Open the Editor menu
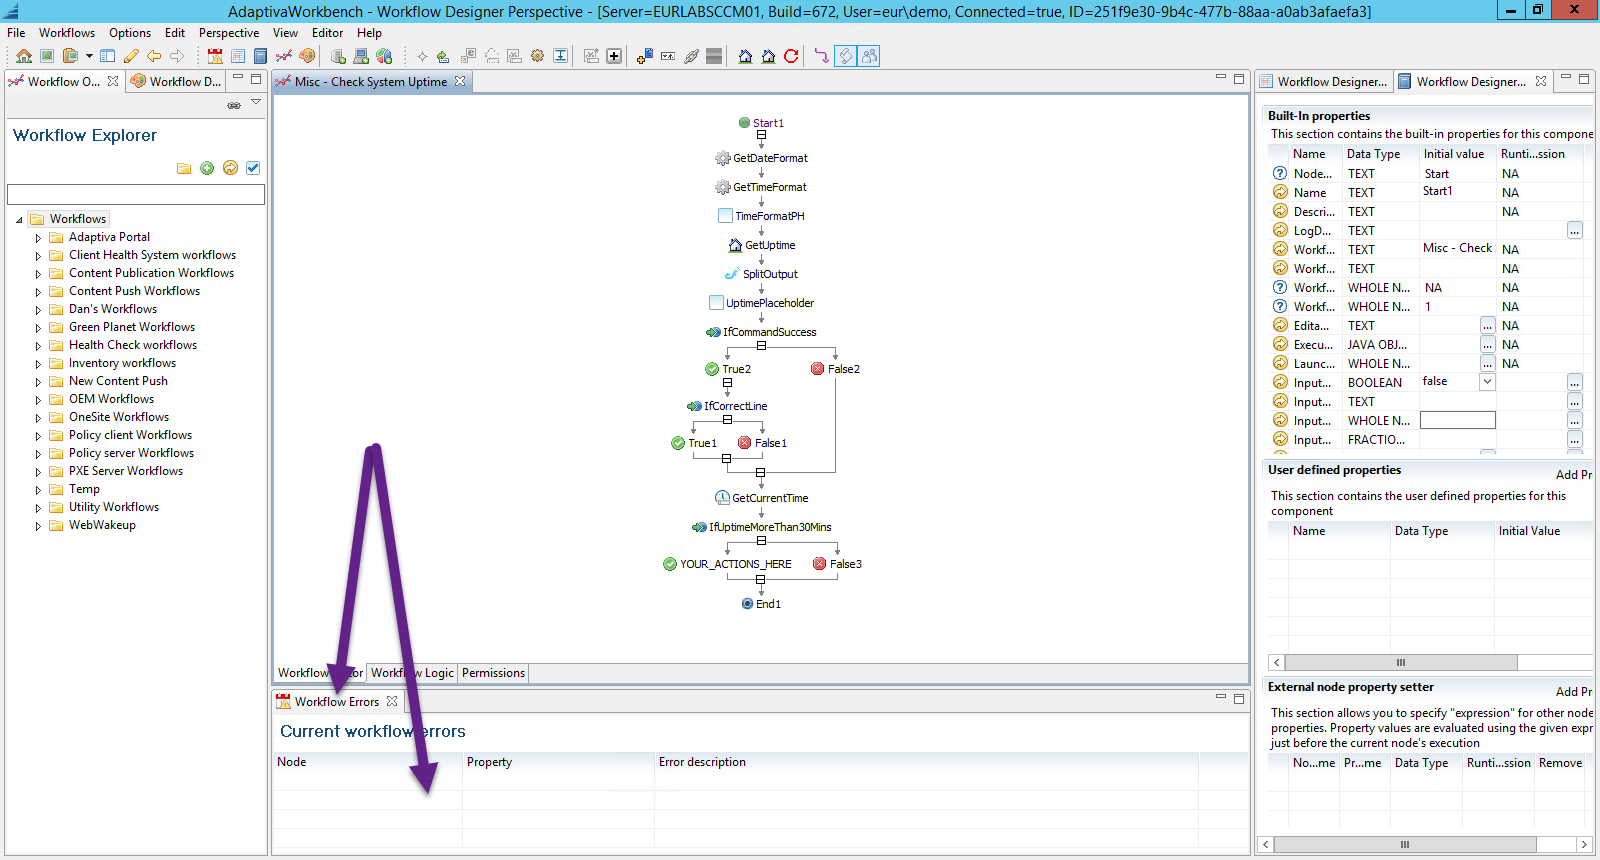Image resolution: width=1600 pixels, height=860 pixels. click(x=327, y=33)
